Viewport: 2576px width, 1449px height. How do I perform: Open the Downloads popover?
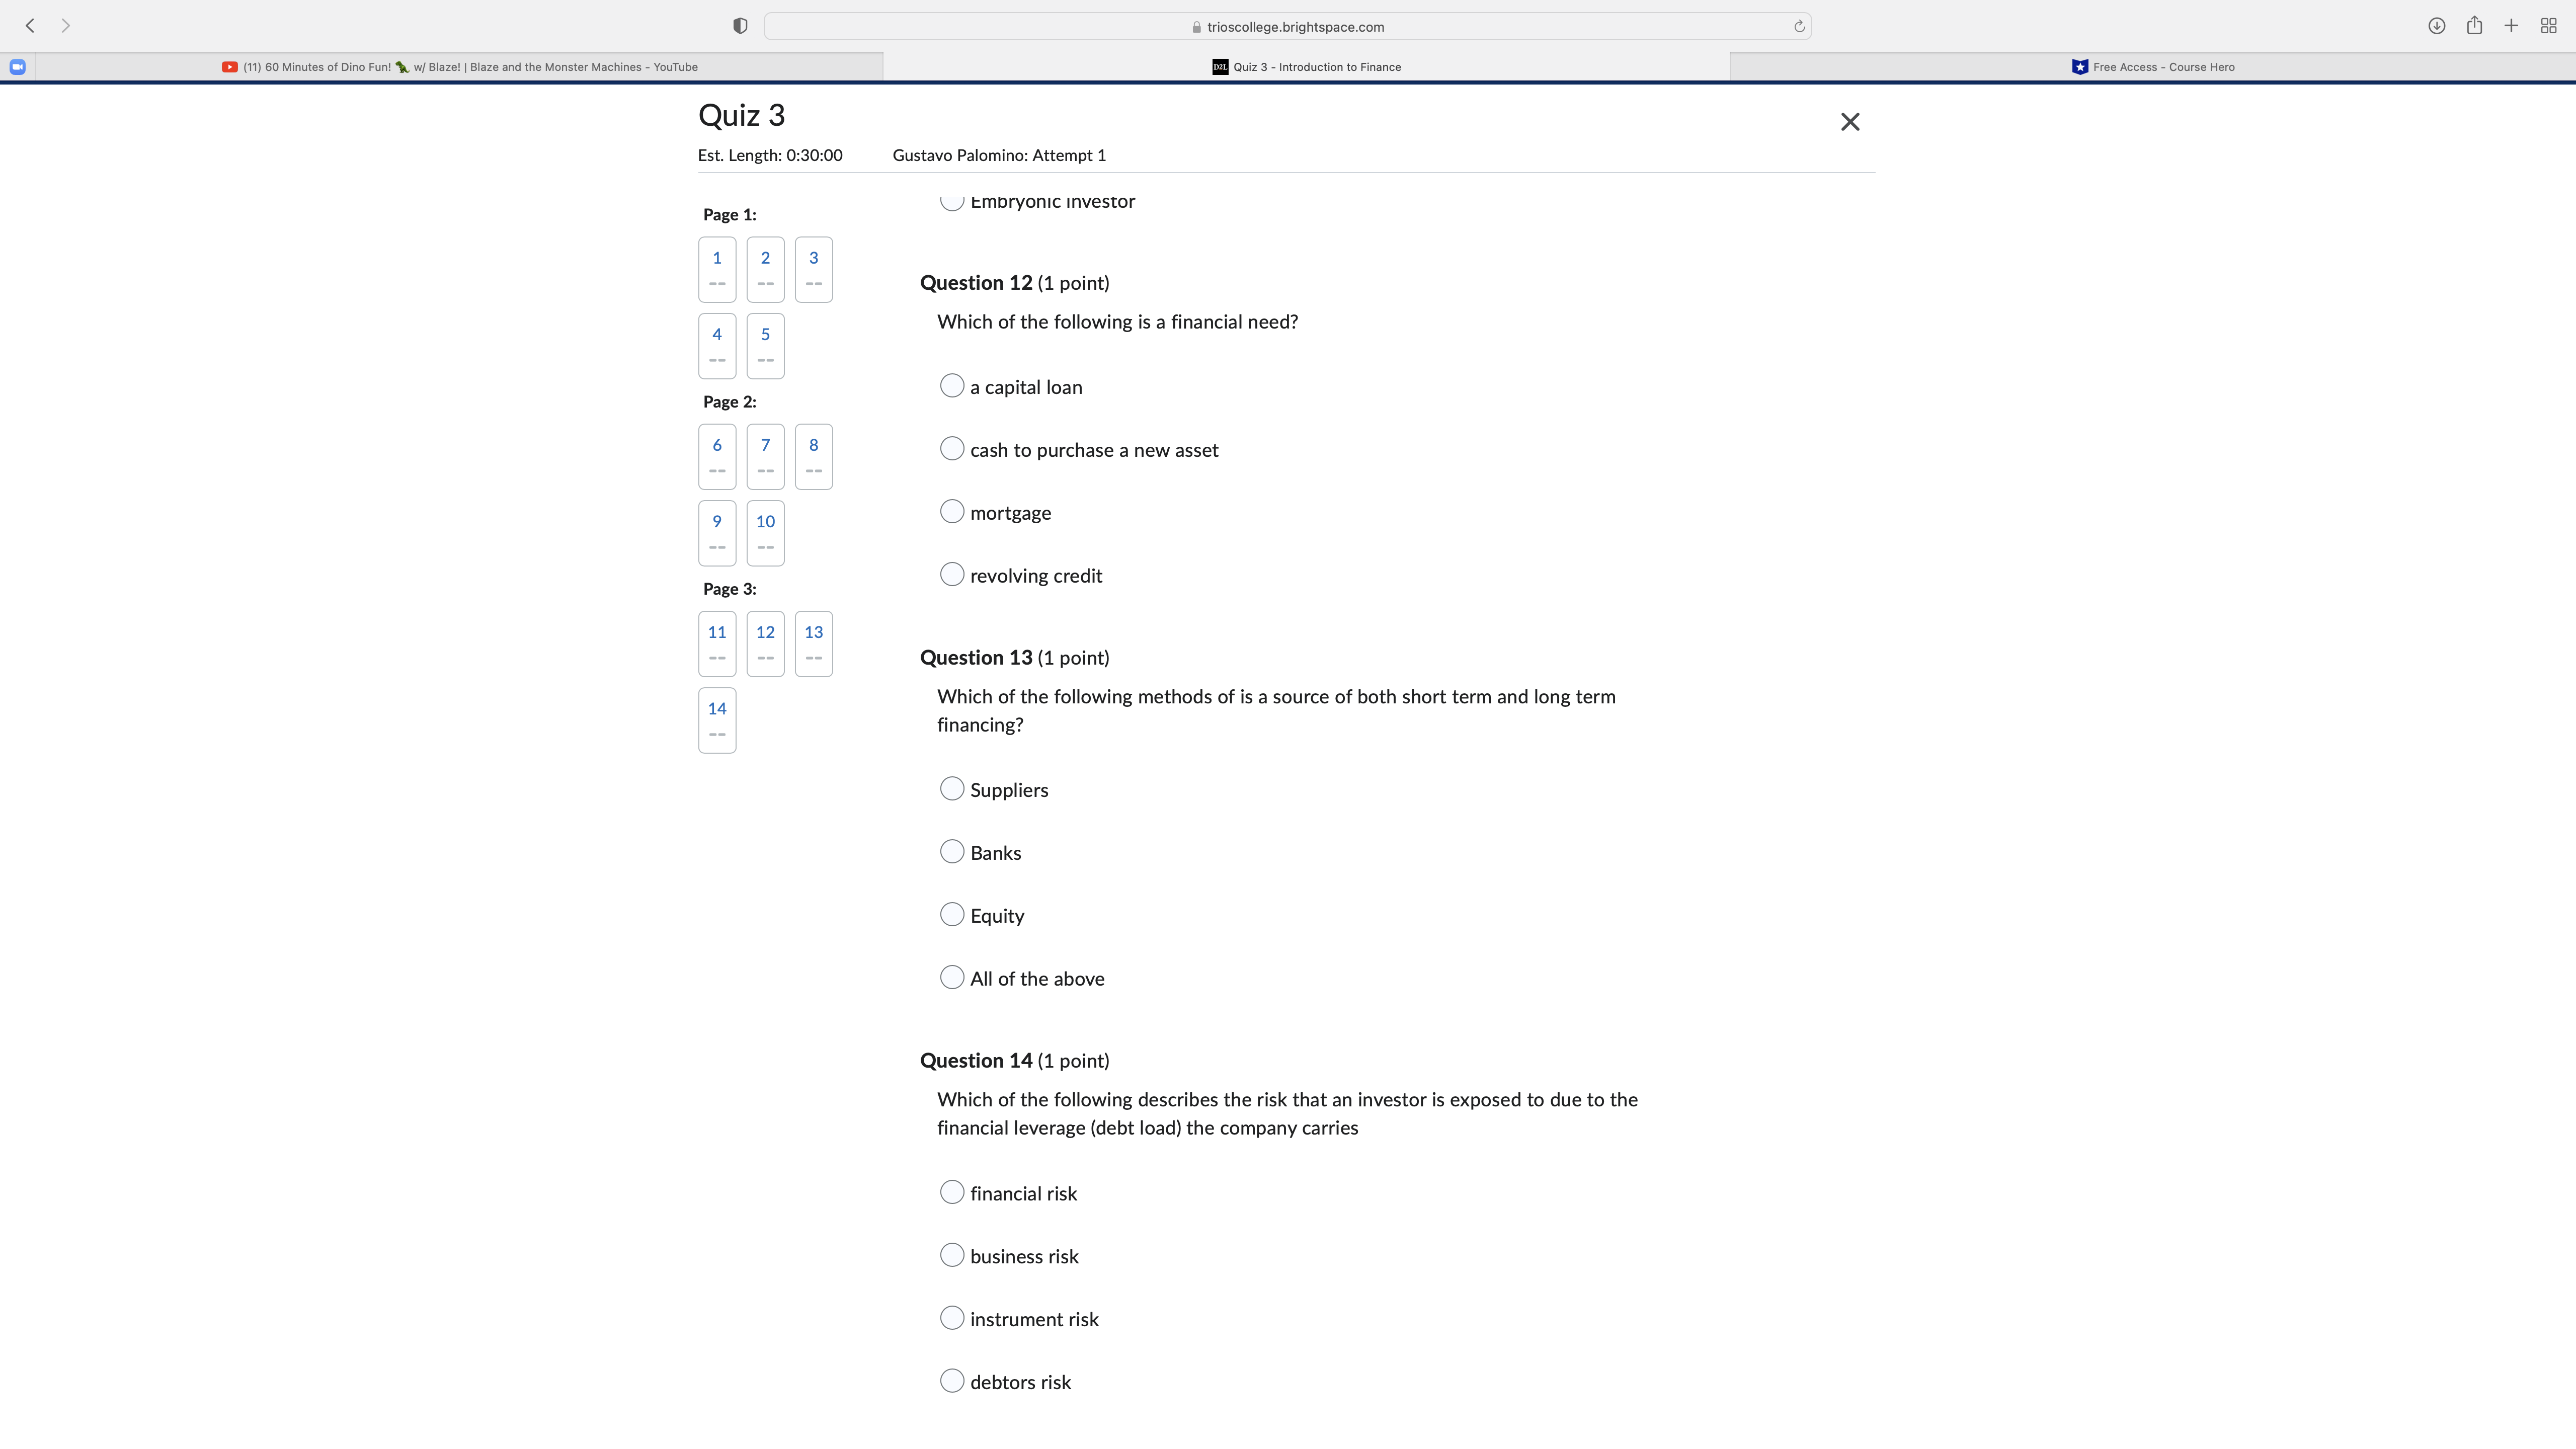pyautogui.click(x=2437, y=25)
